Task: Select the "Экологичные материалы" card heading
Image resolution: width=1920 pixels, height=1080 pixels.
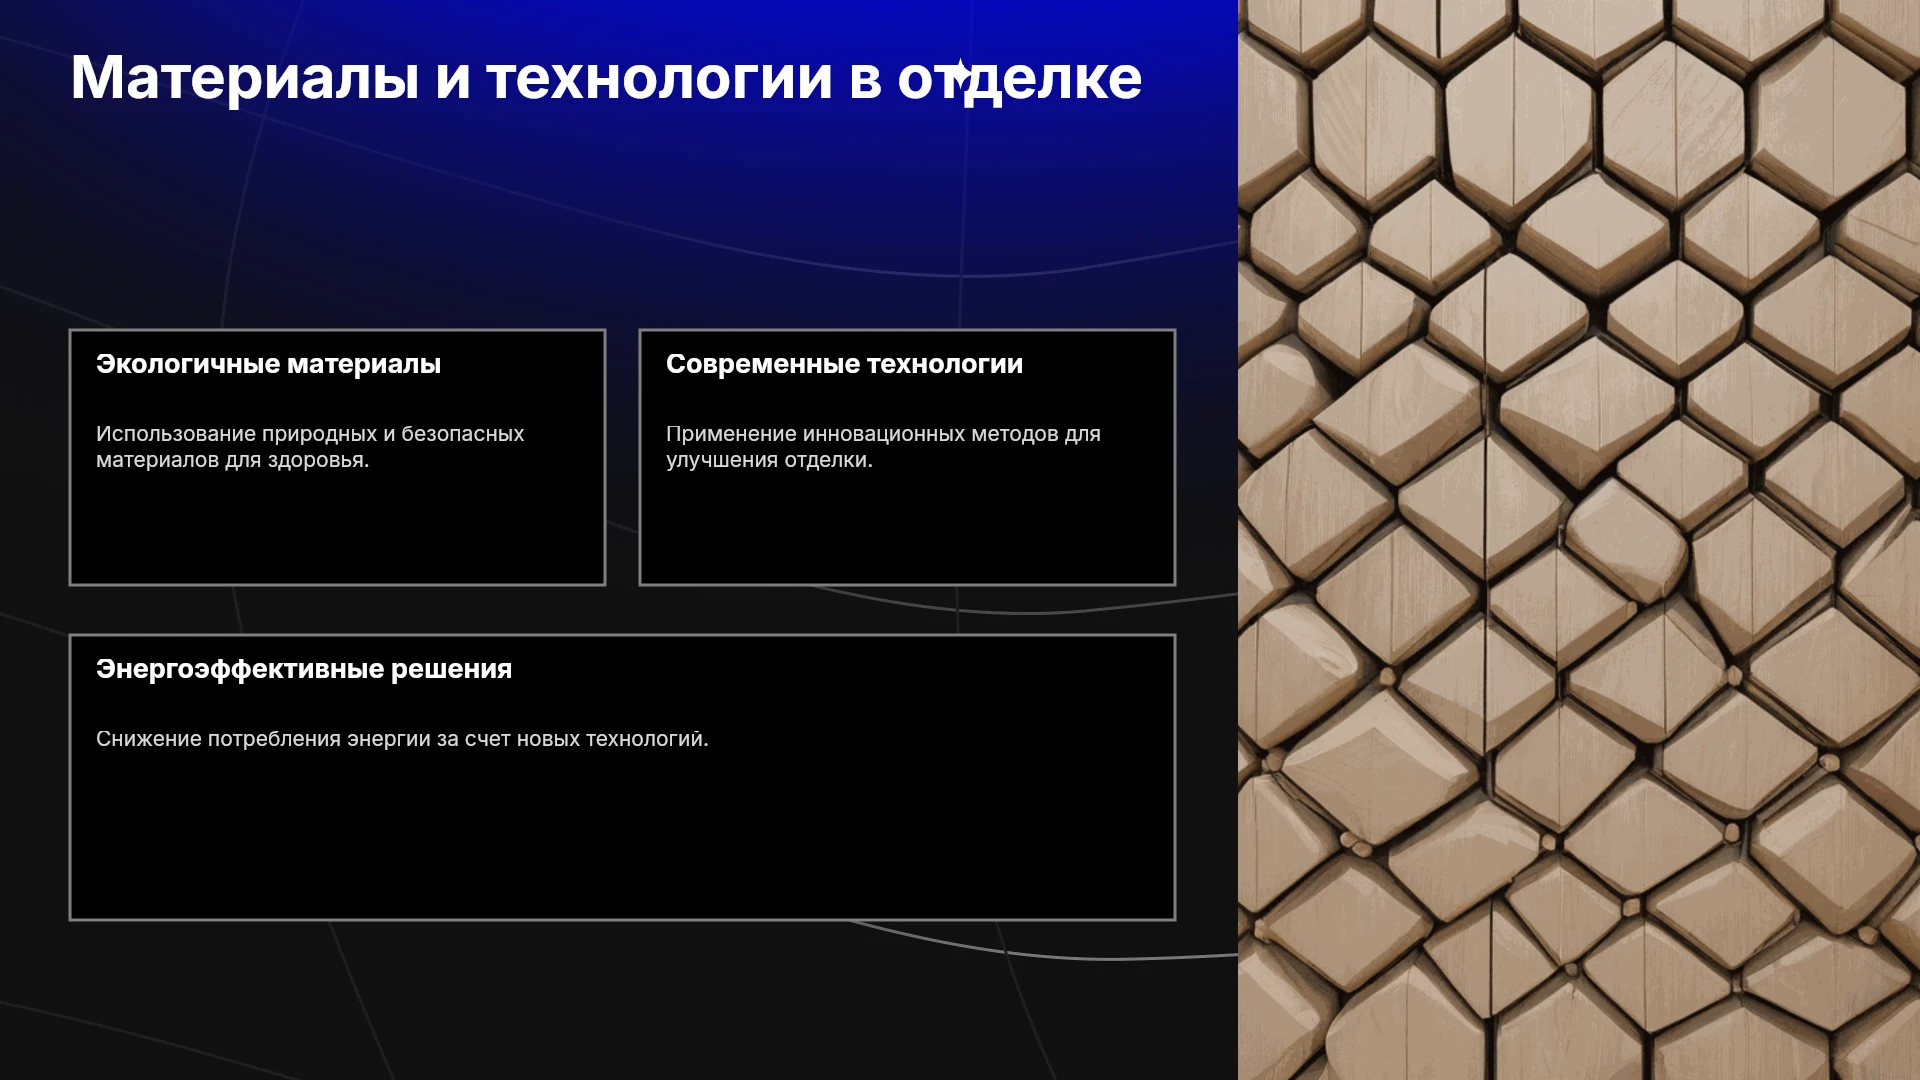Action: pos(268,364)
